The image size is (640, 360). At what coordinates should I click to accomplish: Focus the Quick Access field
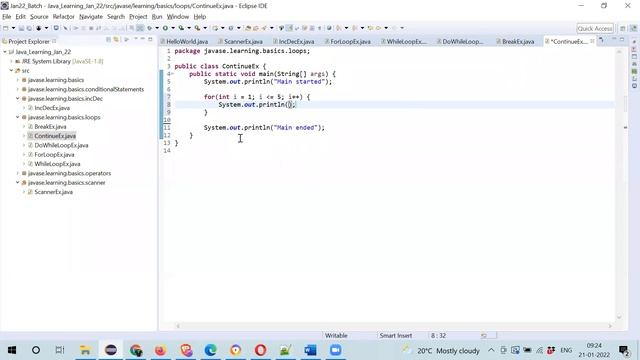pos(595,29)
